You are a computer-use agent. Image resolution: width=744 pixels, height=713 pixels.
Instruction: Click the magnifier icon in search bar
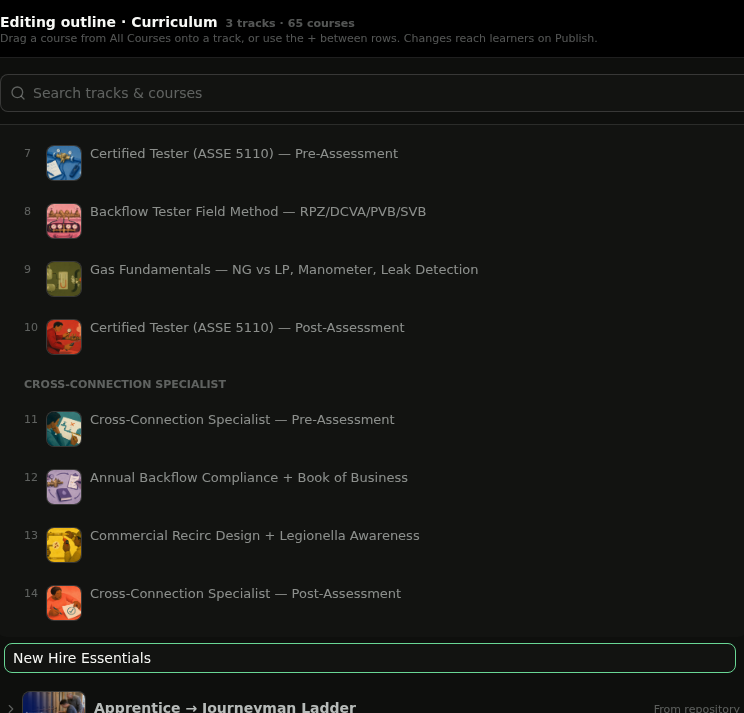(18, 93)
